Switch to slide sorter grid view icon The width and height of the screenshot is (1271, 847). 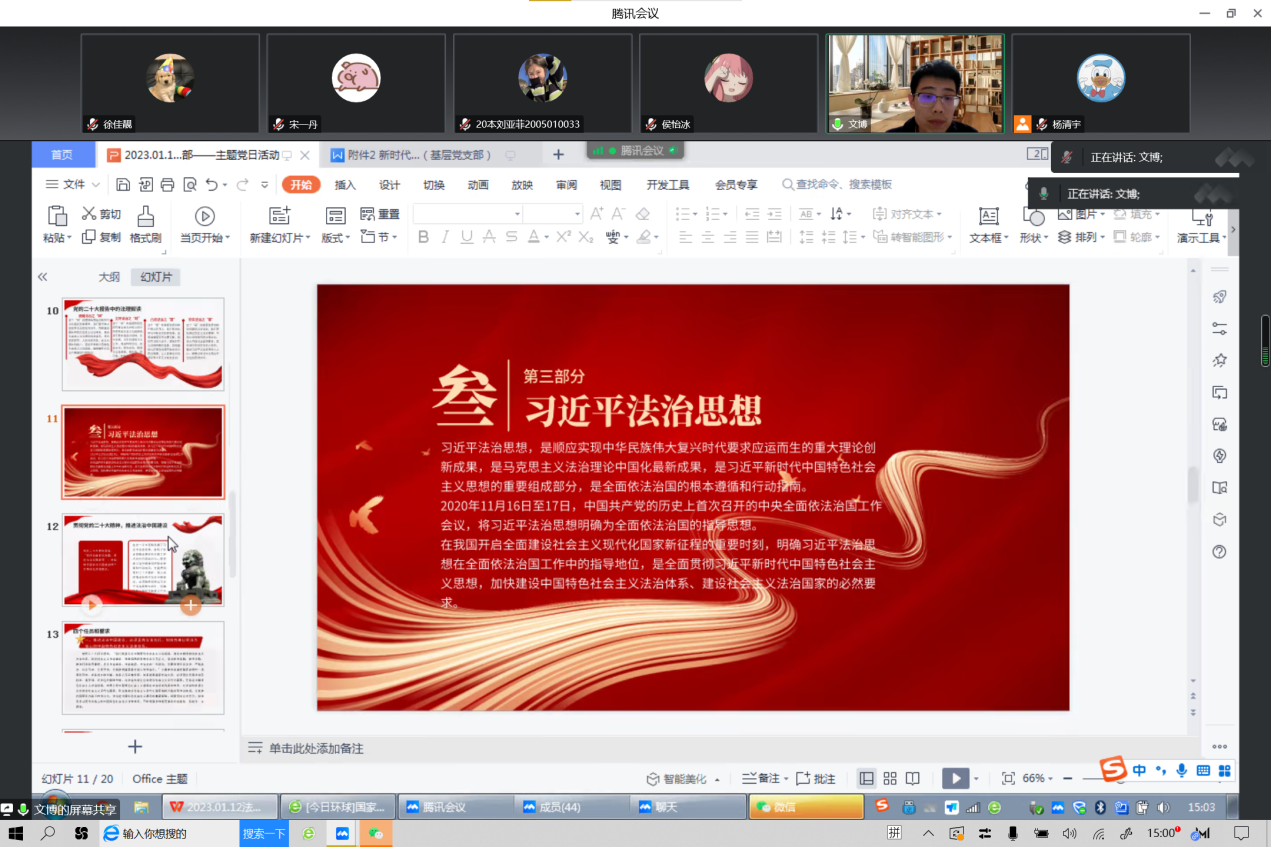point(889,778)
